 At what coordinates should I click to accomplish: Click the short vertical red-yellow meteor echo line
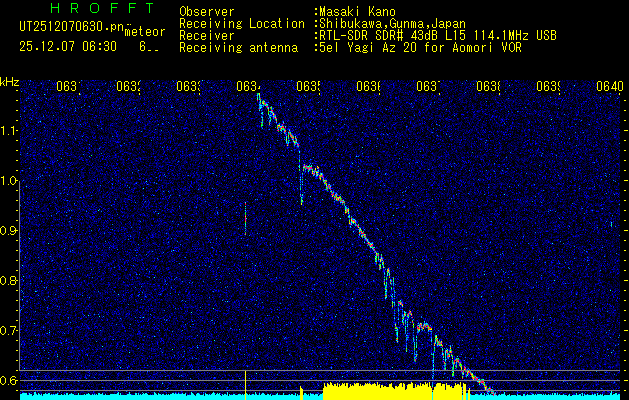(246, 219)
